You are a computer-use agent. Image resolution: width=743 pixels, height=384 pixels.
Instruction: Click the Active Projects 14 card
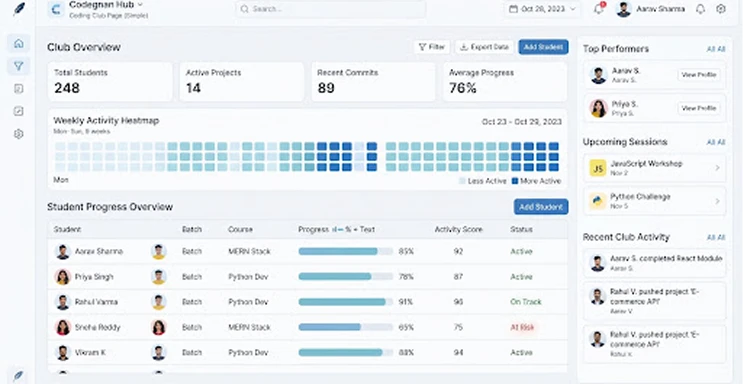(242, 82)
